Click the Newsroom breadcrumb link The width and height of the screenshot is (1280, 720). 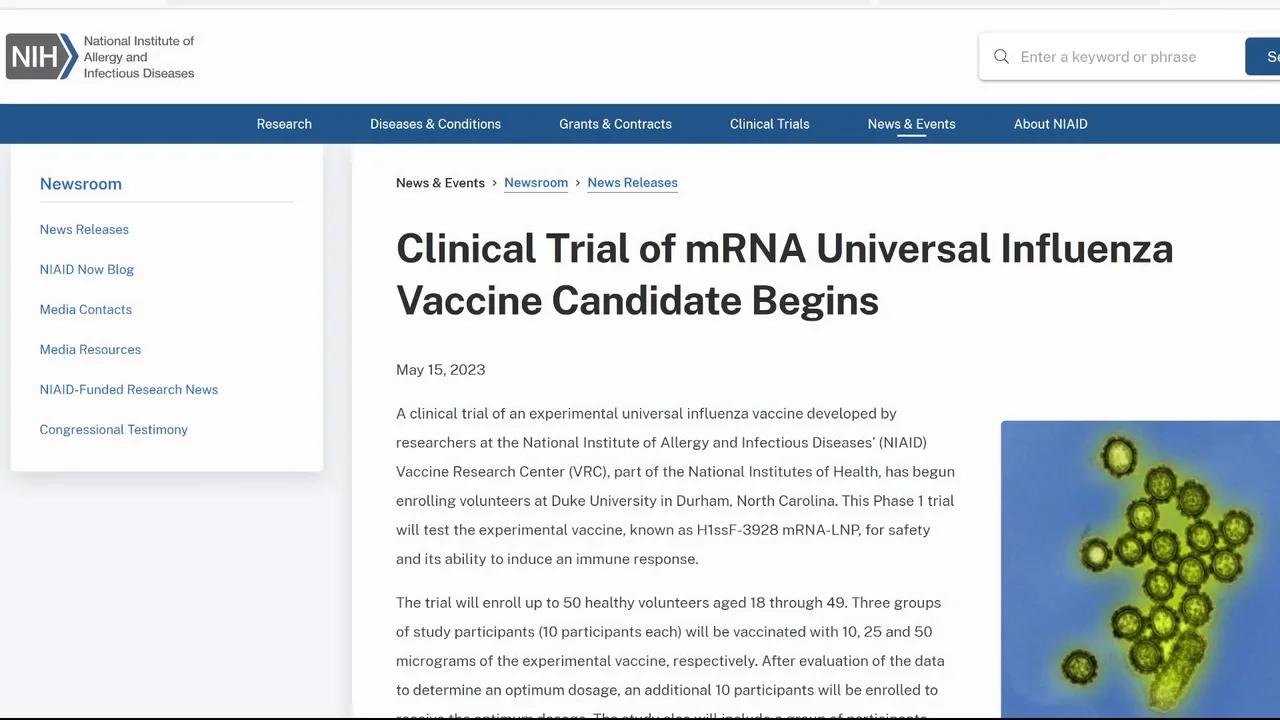pos(536,183)
